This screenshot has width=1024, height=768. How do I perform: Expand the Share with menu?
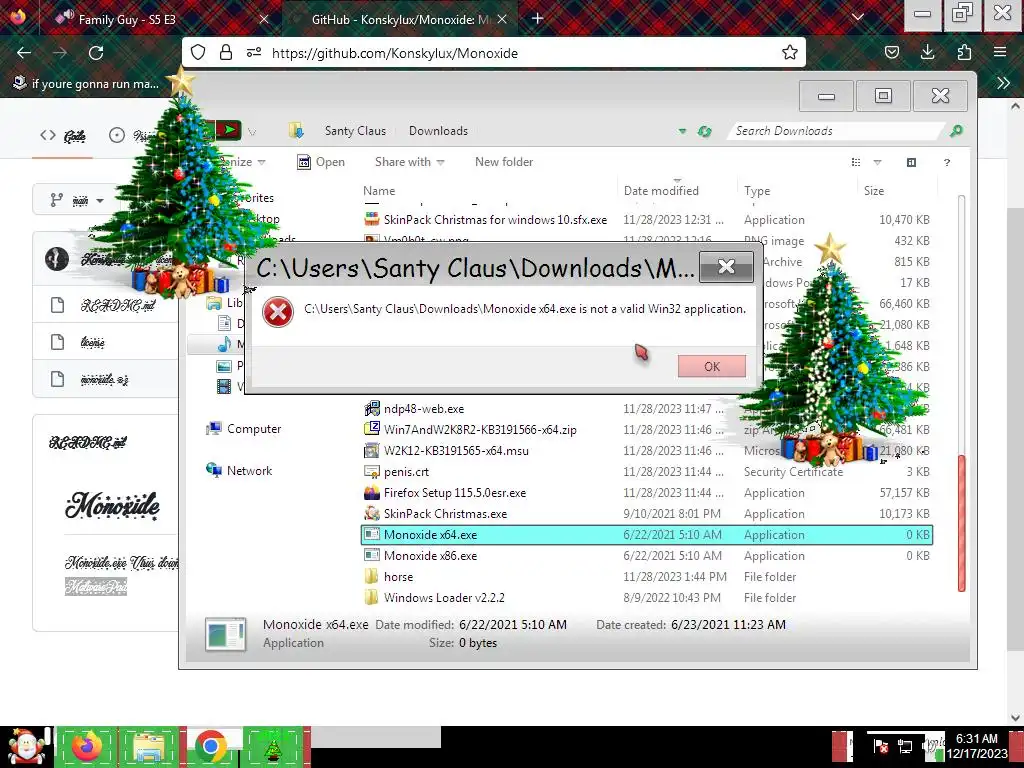(x=409, y=162)
